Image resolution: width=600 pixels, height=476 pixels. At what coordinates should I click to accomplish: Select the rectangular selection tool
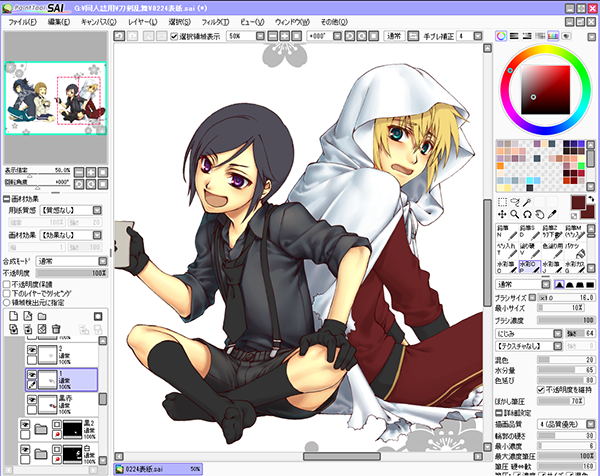[502, 202]
